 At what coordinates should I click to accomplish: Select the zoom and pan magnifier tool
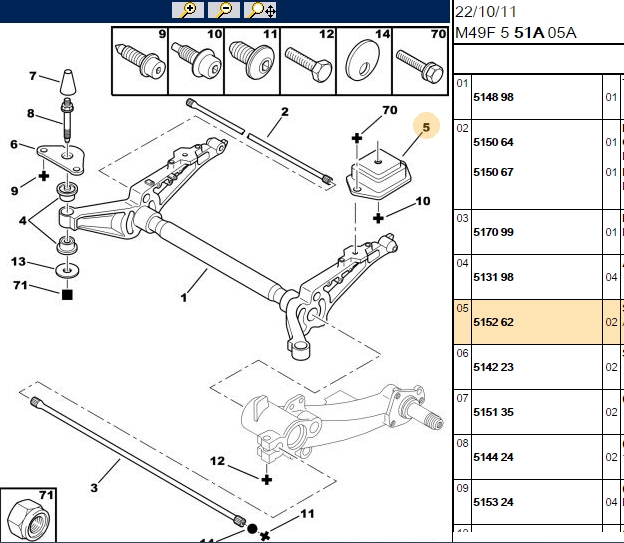tap(260, 10)
